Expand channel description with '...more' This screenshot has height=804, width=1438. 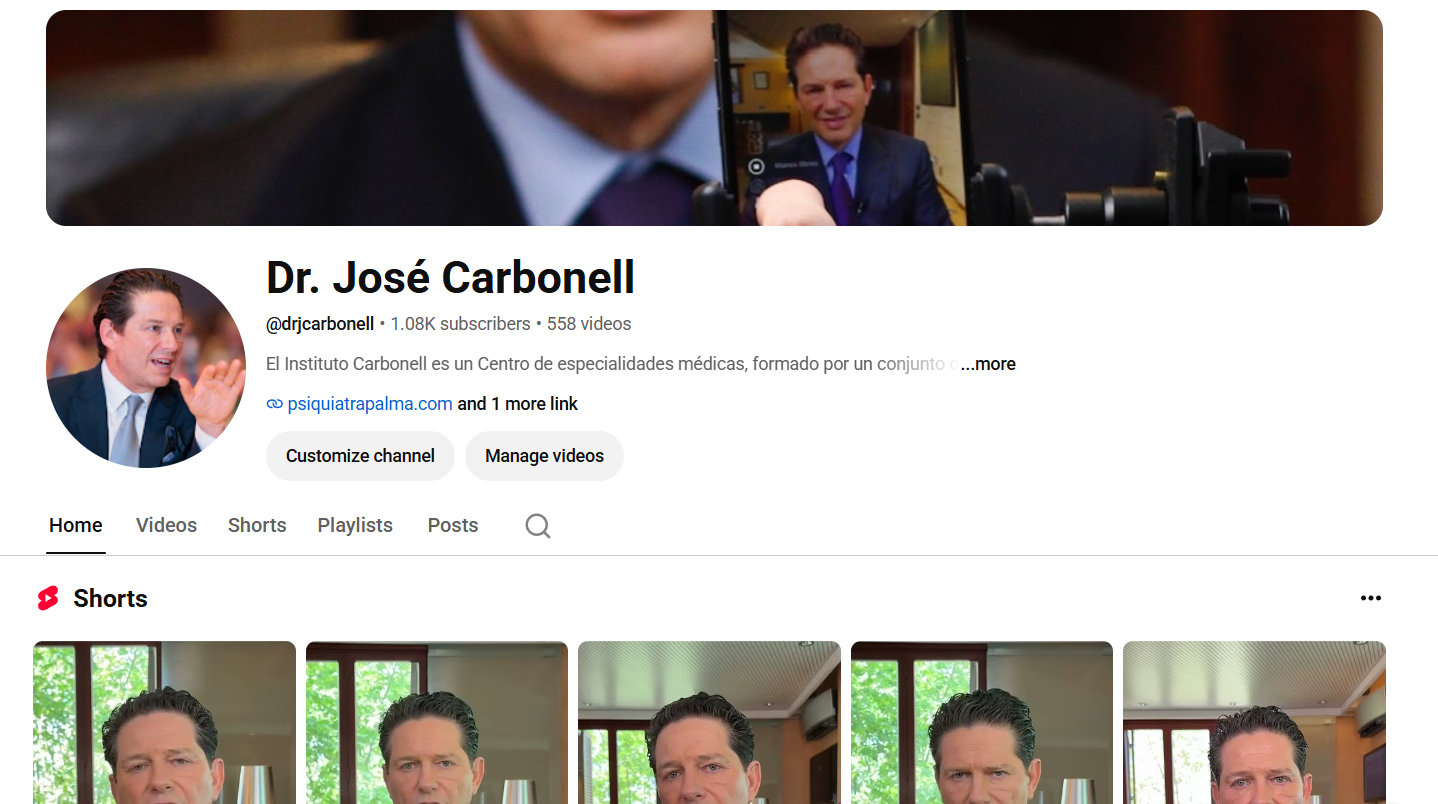988,364
